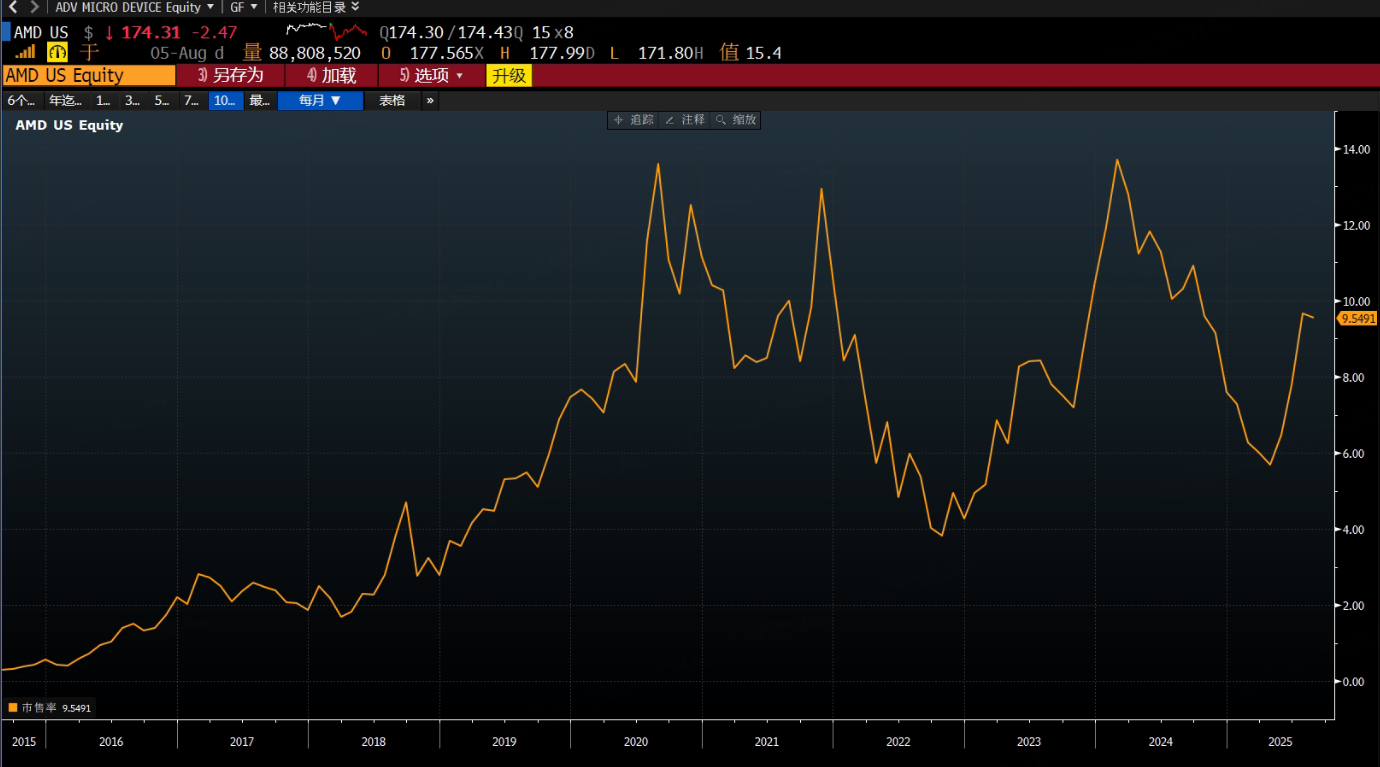
Task: Click the signal strength bars icon
Action: click(25, 52)
